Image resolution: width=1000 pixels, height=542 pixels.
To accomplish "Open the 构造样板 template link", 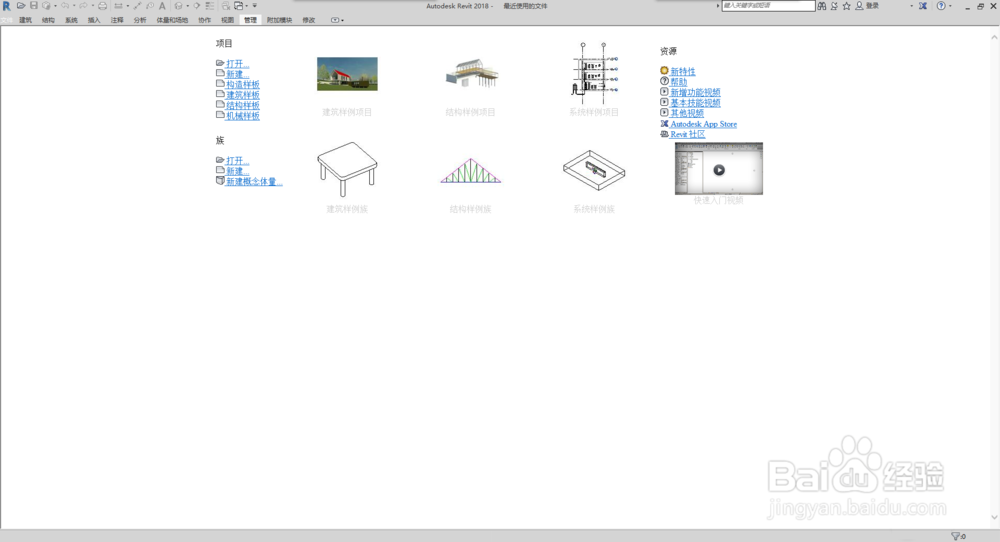I will [243, 84].
